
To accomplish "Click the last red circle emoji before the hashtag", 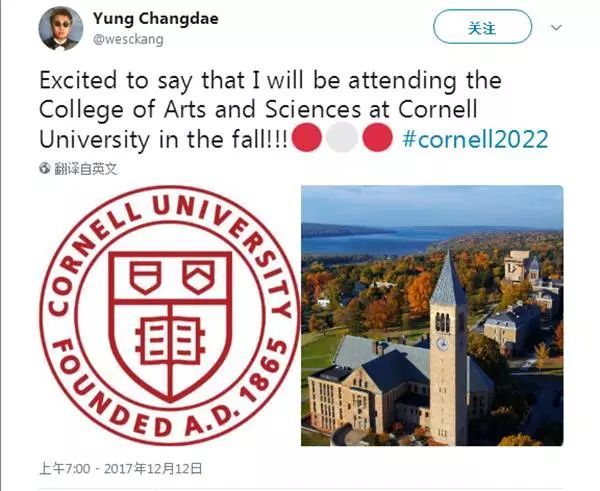I will coord(377,138).
